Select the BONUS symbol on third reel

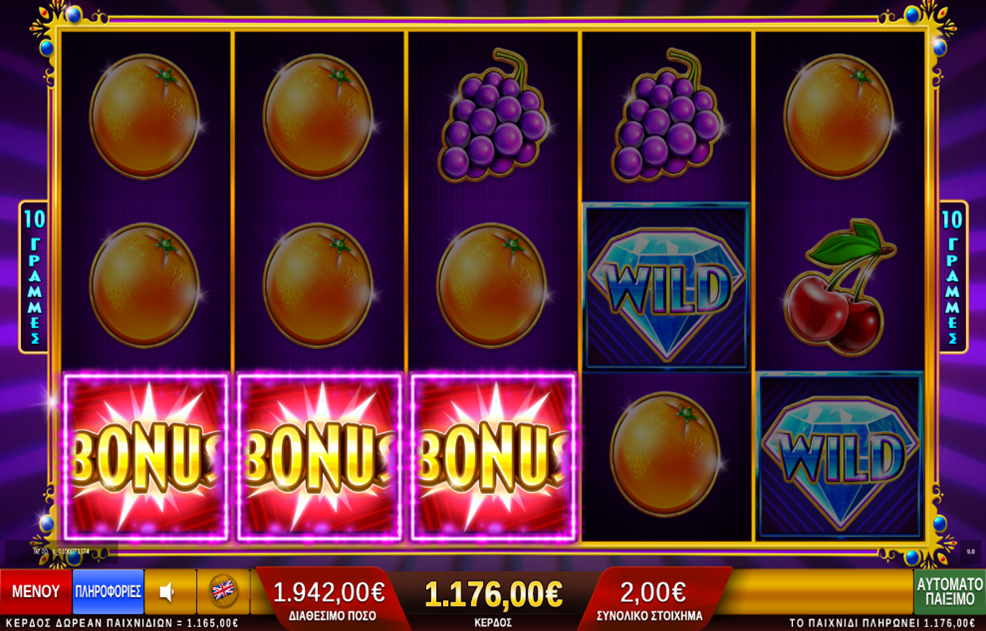pos(493,457)
